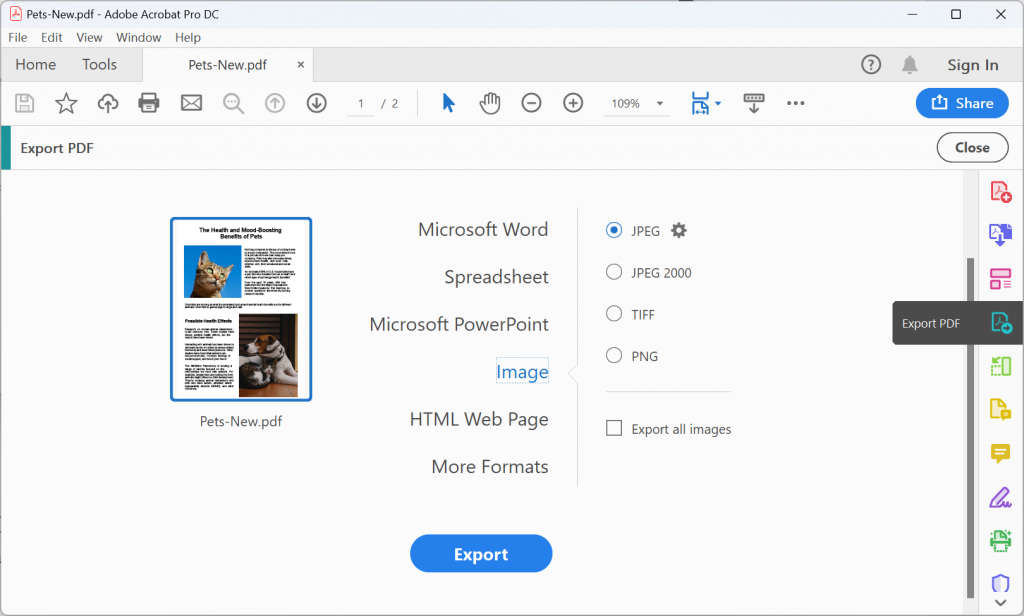Click the JPEG conversion settings gear
Image resolution: width=1024 pixels, height=616 pixels.
click(679, 230)
